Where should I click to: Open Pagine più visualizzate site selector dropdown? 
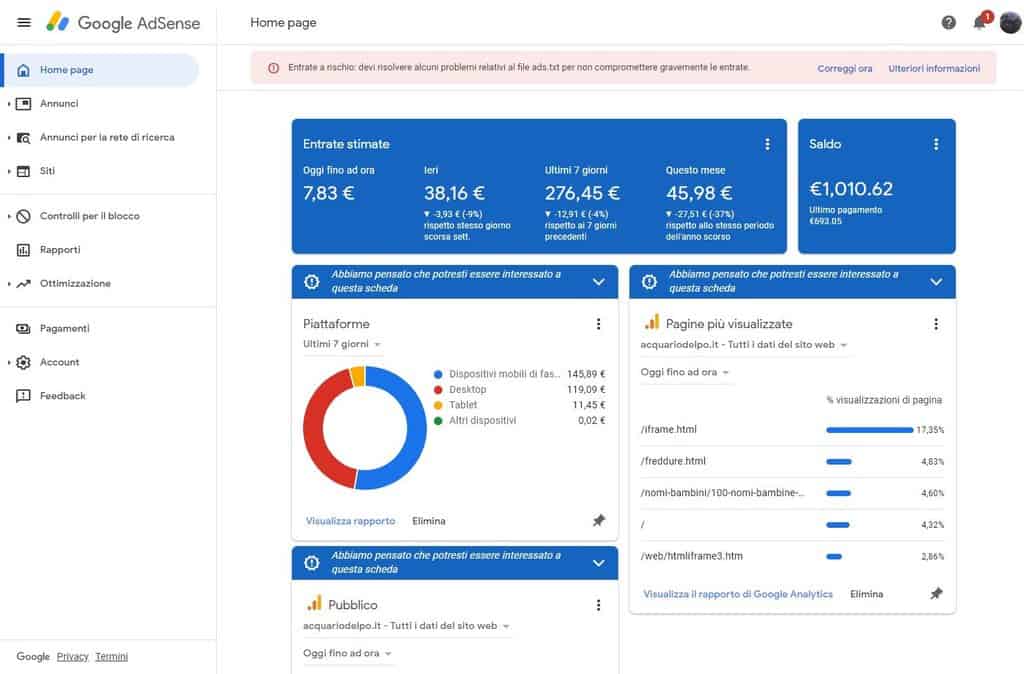coord(744,345)
